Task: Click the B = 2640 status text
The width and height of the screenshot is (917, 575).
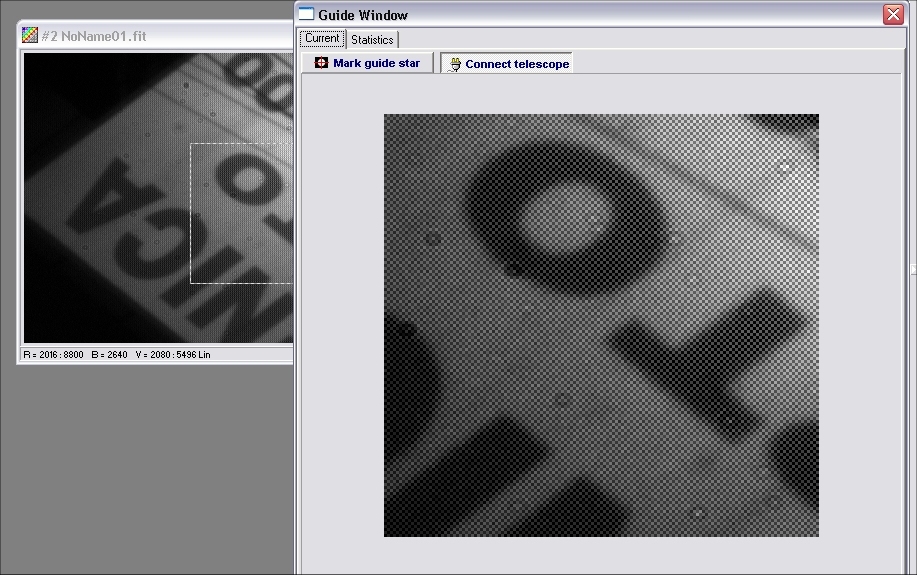Action: tap(109, 354)
